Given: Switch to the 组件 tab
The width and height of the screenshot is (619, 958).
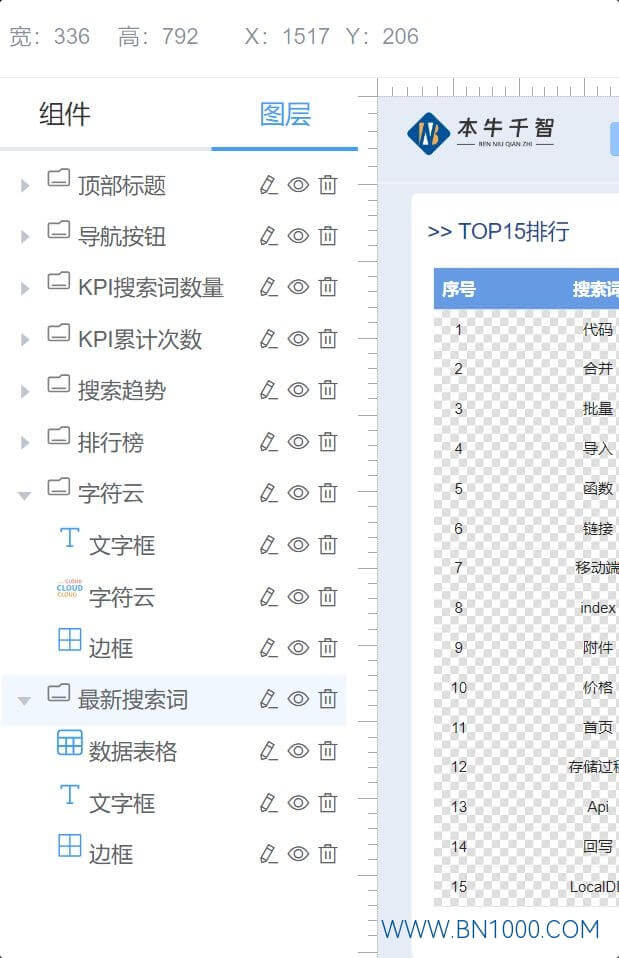Looking at the screenshot, I should tap(65, 114).
